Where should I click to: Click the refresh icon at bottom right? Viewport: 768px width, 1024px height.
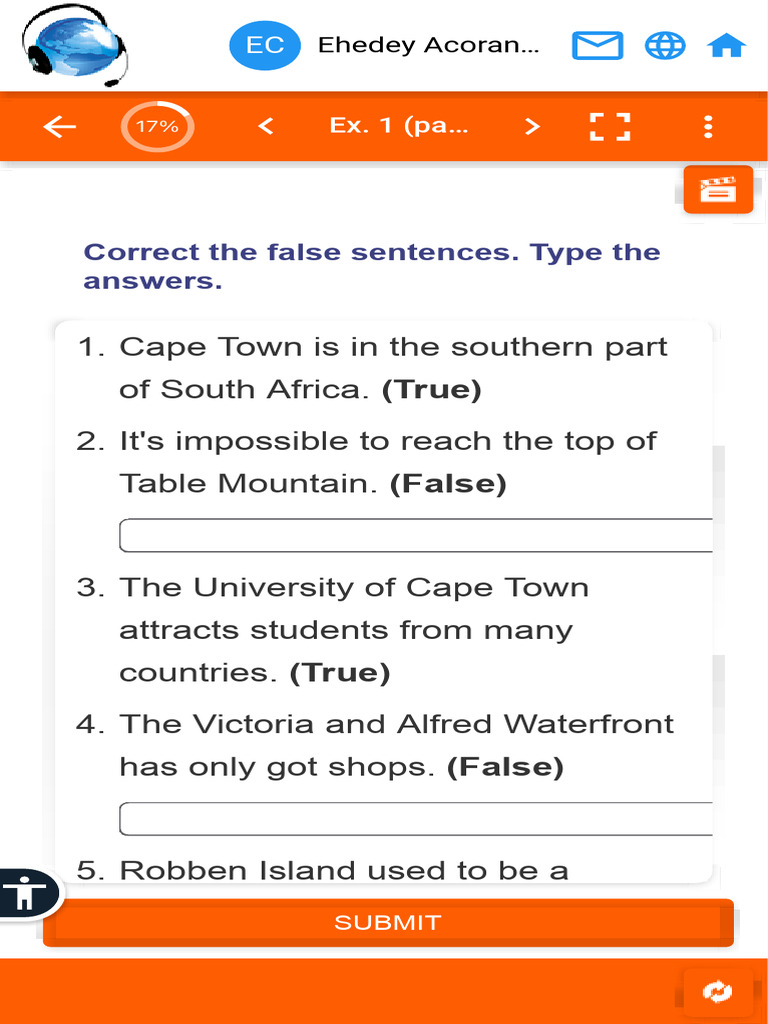pos(717,991)
